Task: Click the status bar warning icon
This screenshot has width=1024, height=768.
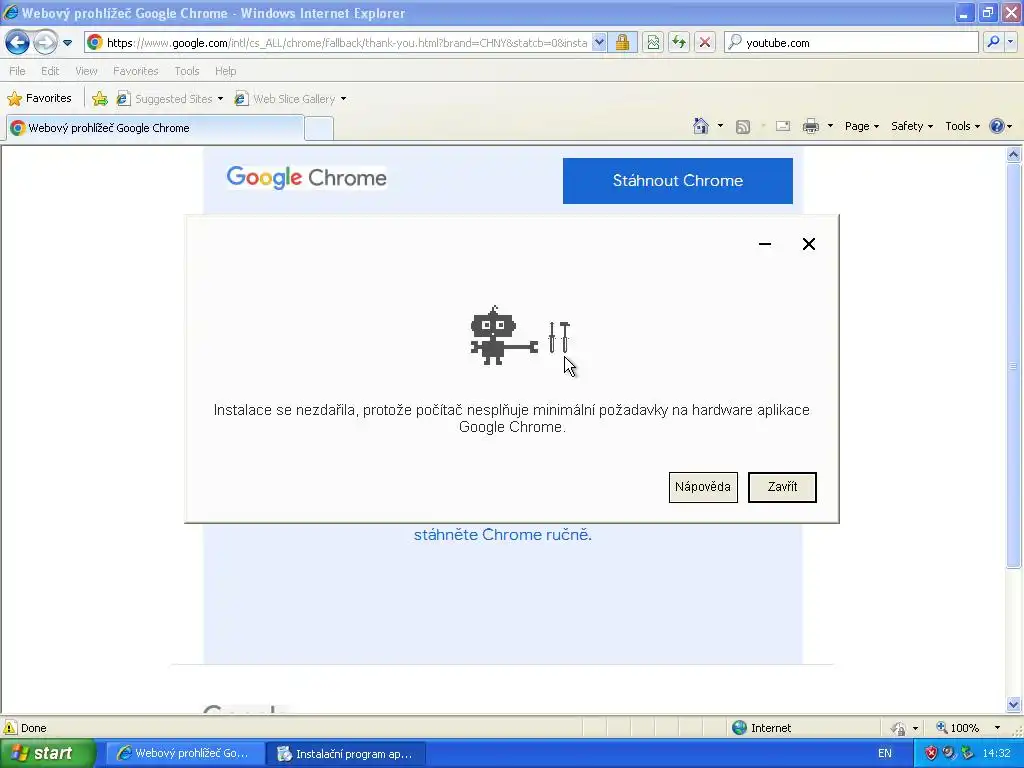Action: pyautogui.click(x=10, y=728)
